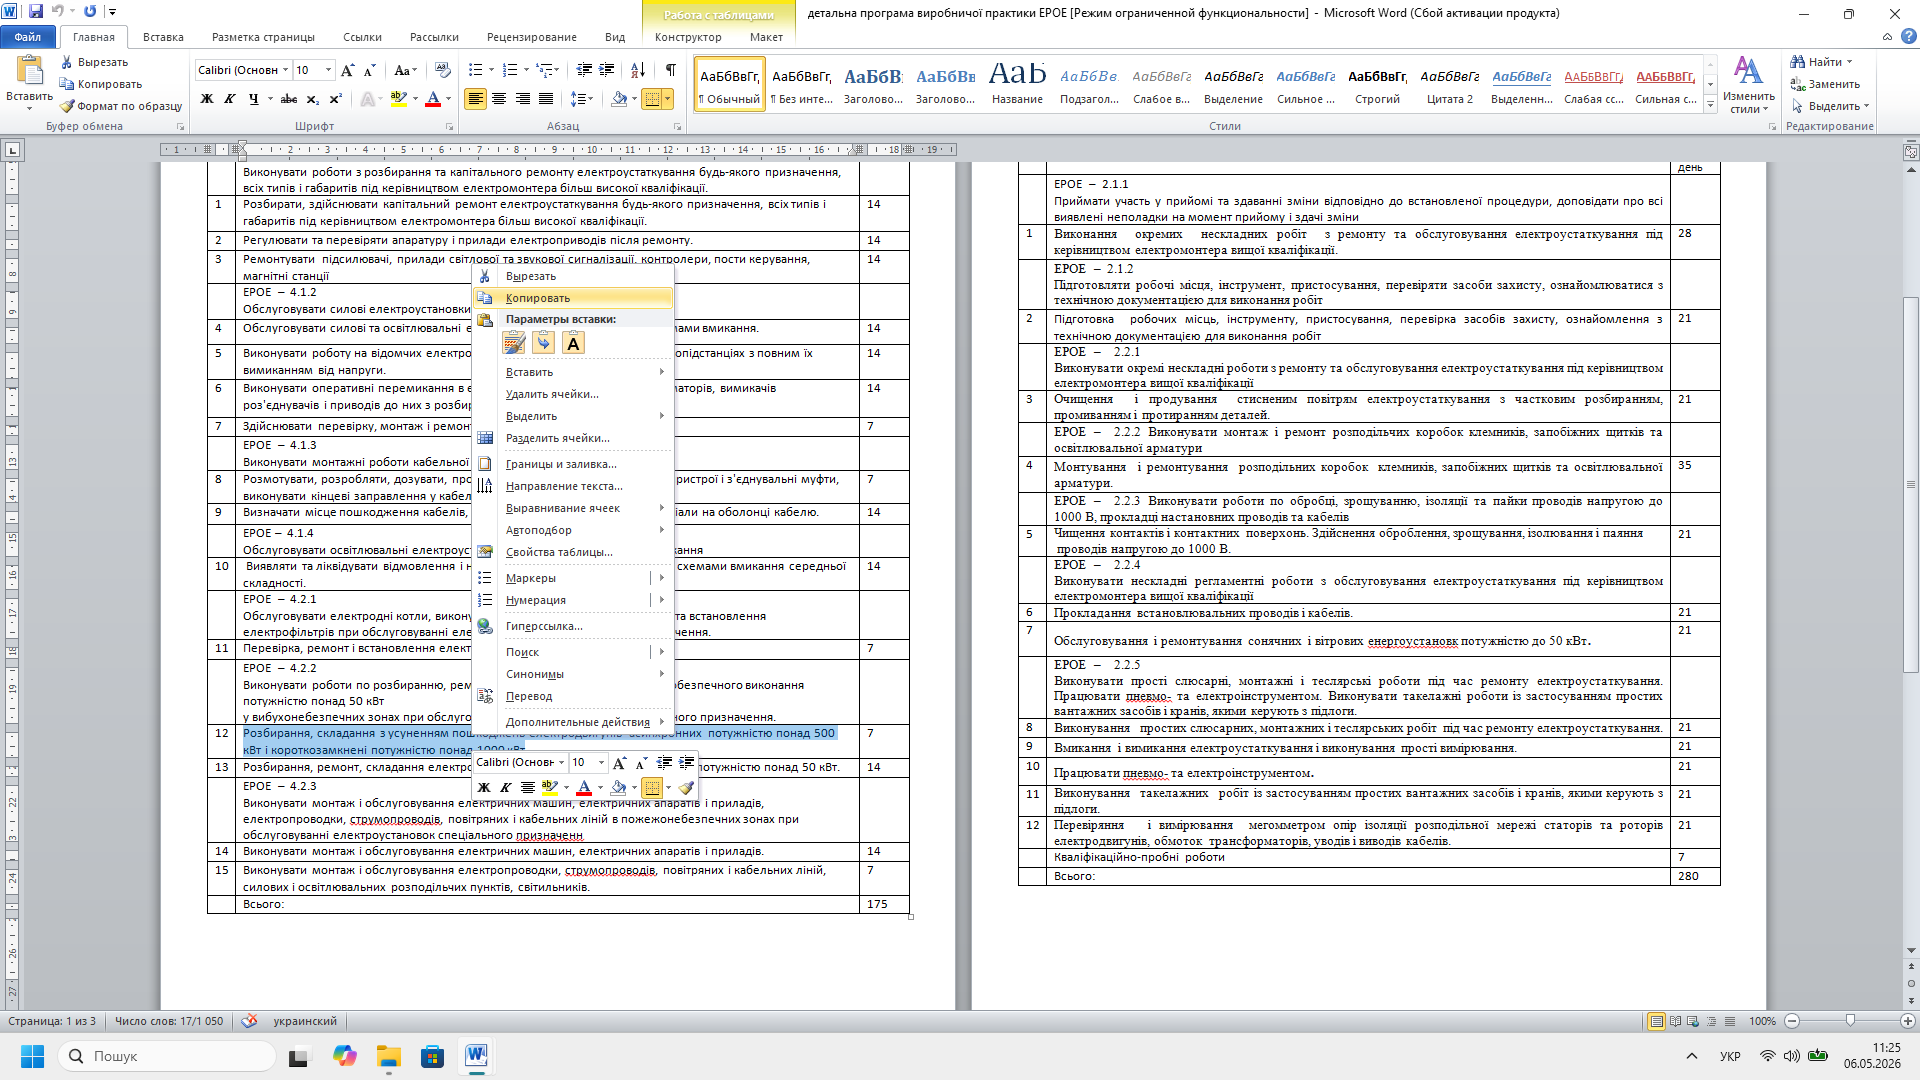Open the font size dropdown in ribbon
This screenshot has width=1920, height=1080.
328,70
